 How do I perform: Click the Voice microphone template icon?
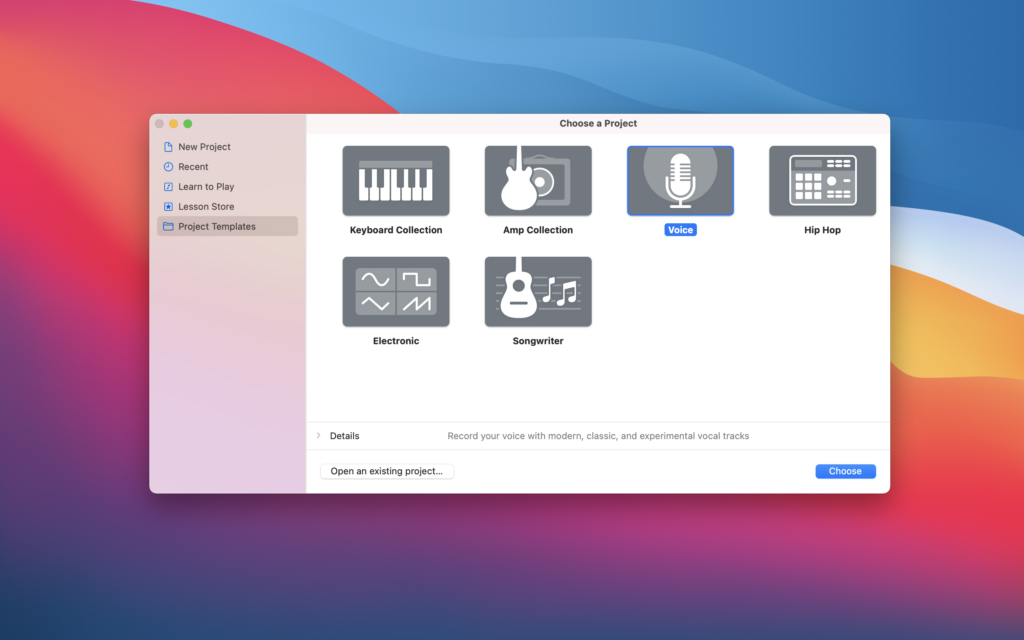[x=680, y=181]
